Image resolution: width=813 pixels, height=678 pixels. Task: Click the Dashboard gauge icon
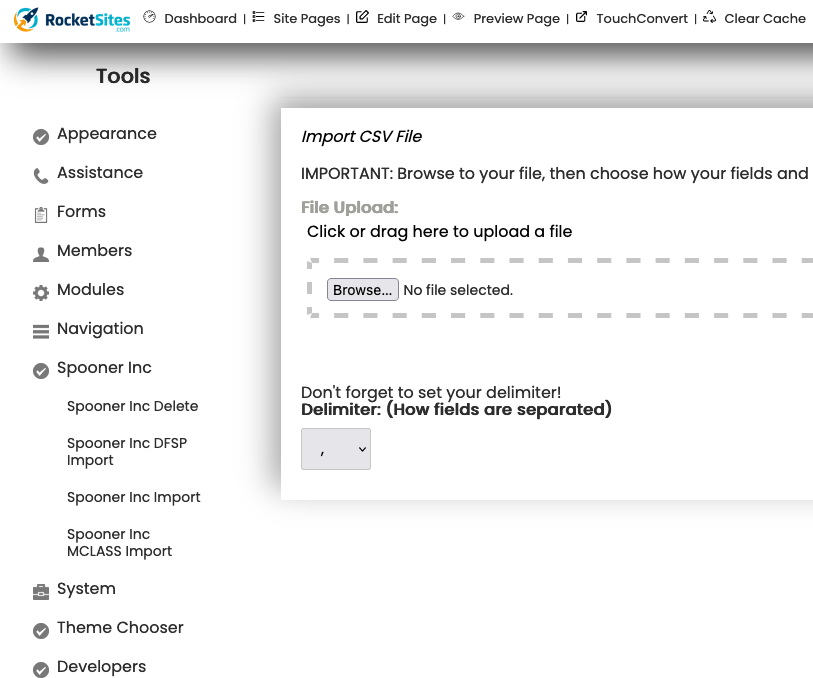[150, 17]
